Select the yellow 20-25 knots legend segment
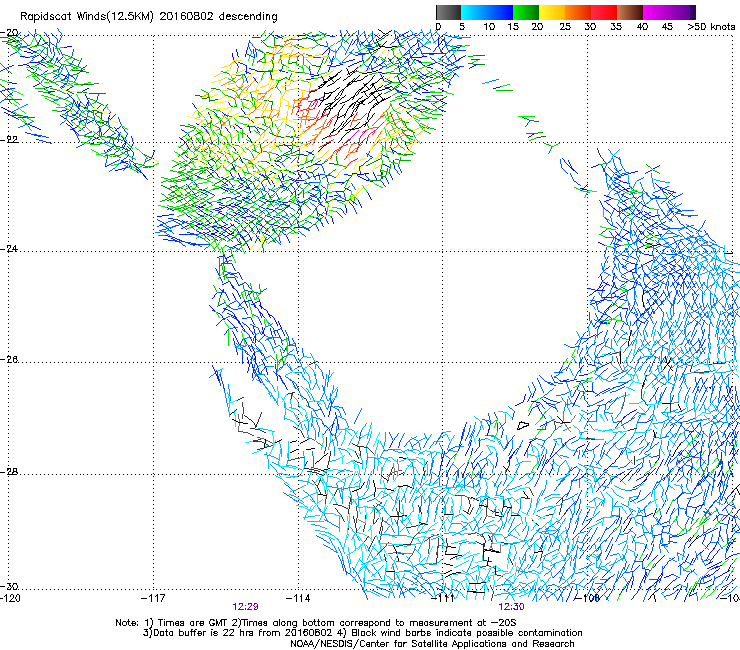 [x=552, y=12]
